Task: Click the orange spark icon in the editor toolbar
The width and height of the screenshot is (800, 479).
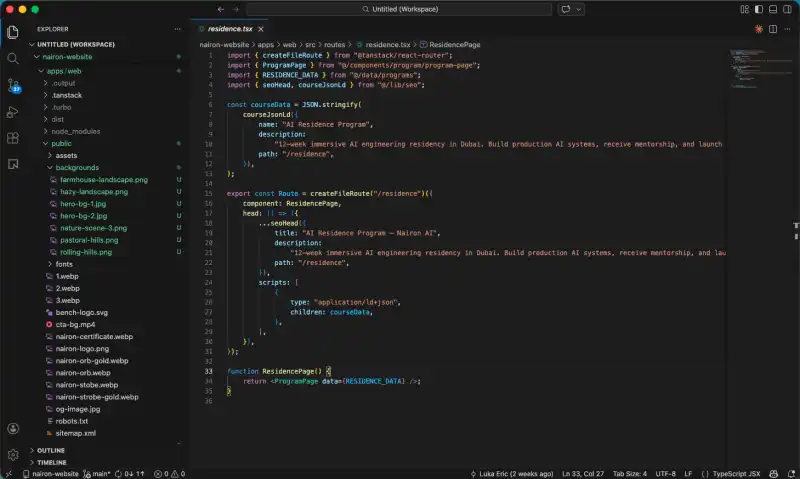Action: click(x=759, y=29)
